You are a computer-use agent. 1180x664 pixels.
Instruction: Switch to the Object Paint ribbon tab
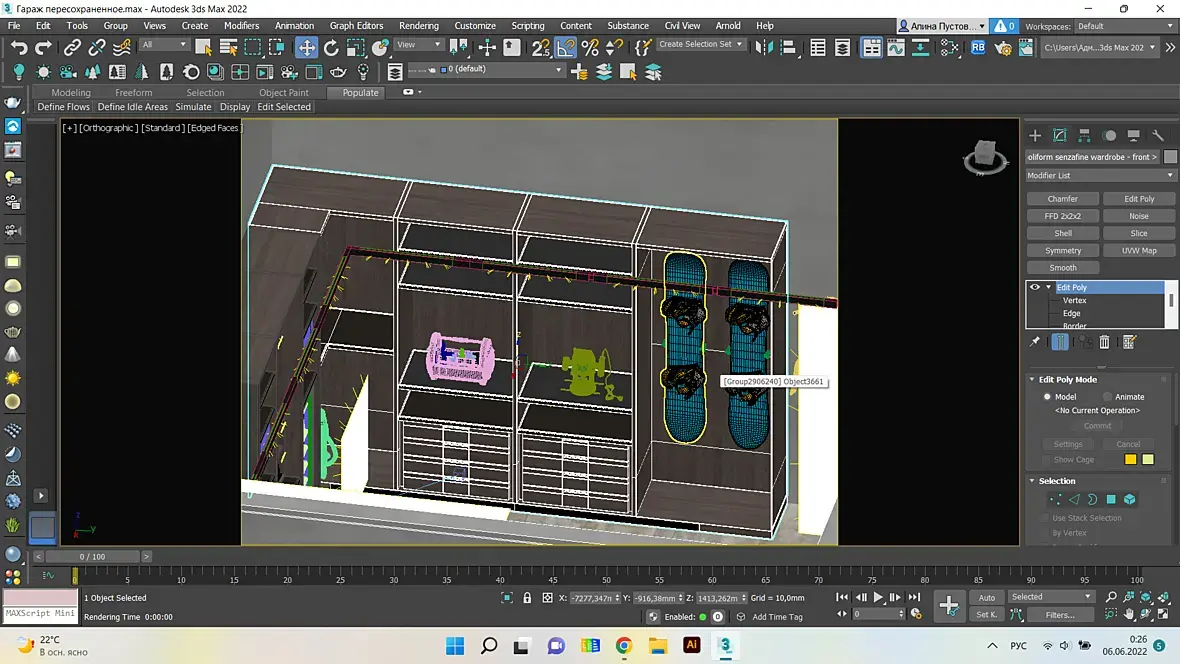click(284, 92)
